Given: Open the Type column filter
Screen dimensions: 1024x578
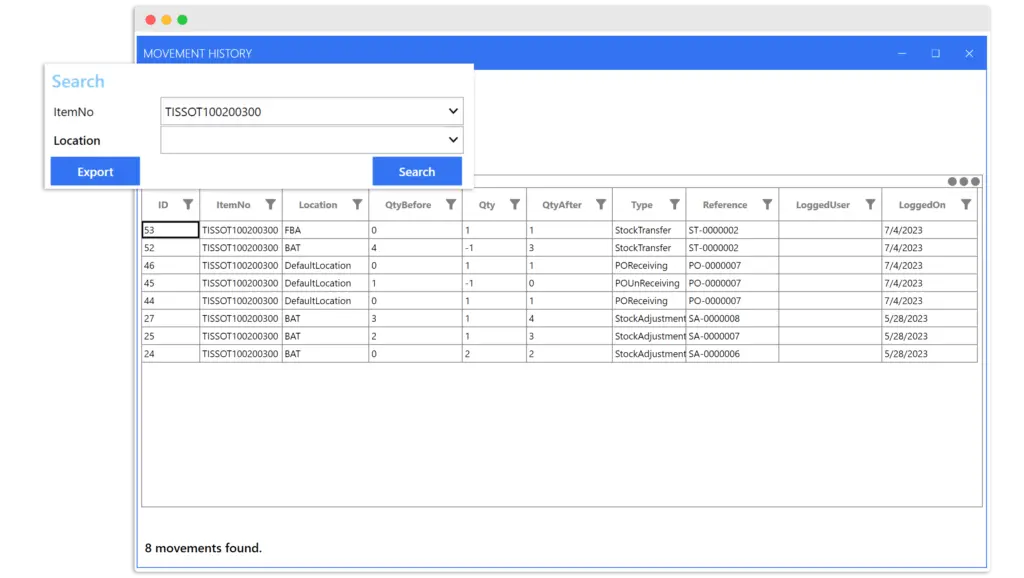Looking at the screenshot, I should pyautogui.click(x=675, y=204).
